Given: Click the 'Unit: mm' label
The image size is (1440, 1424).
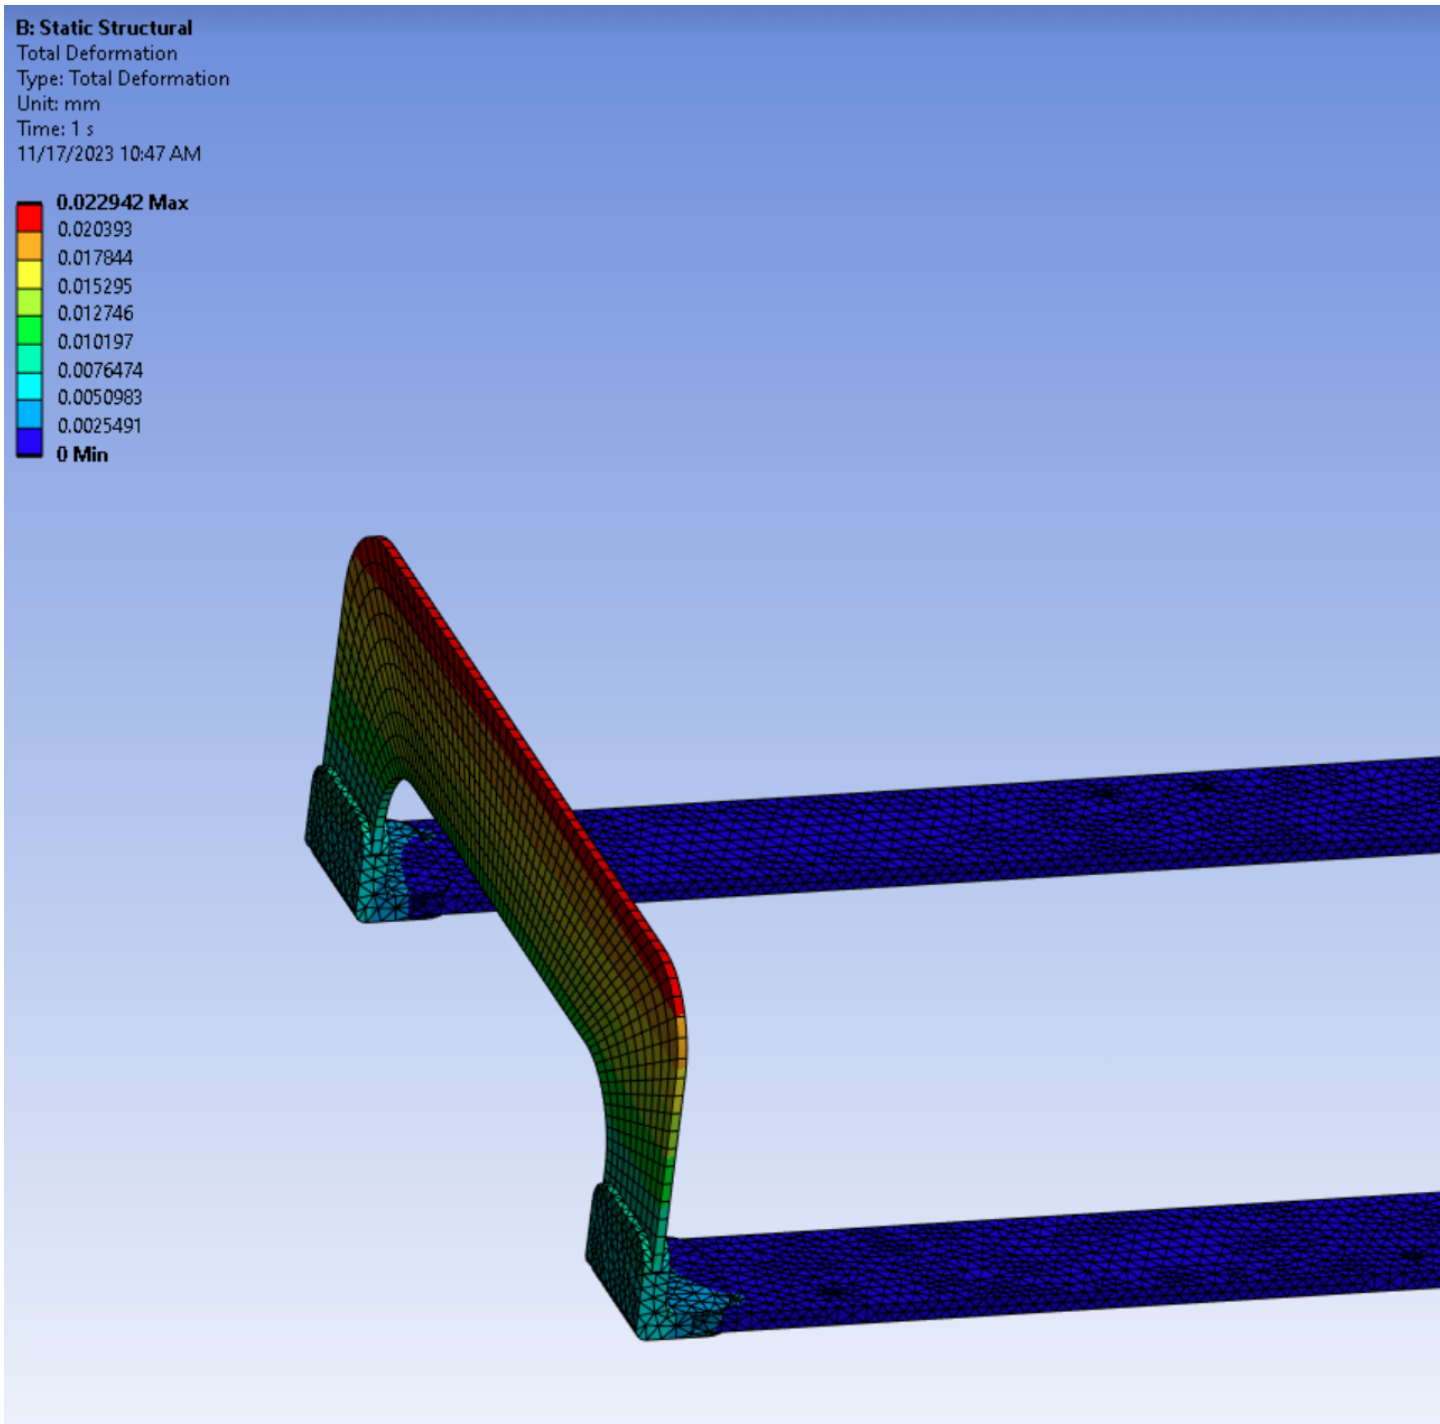Looking at the screenshot, I should point(58,103).
